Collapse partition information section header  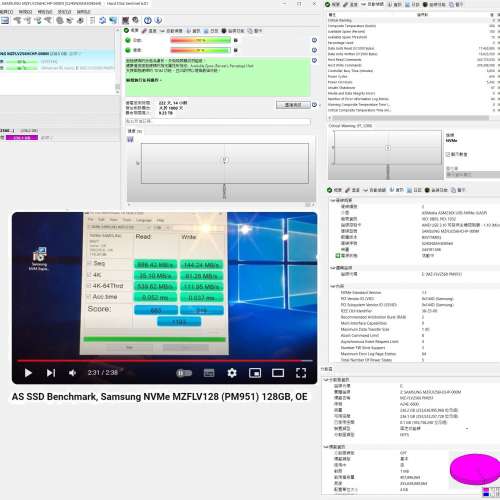326,380
